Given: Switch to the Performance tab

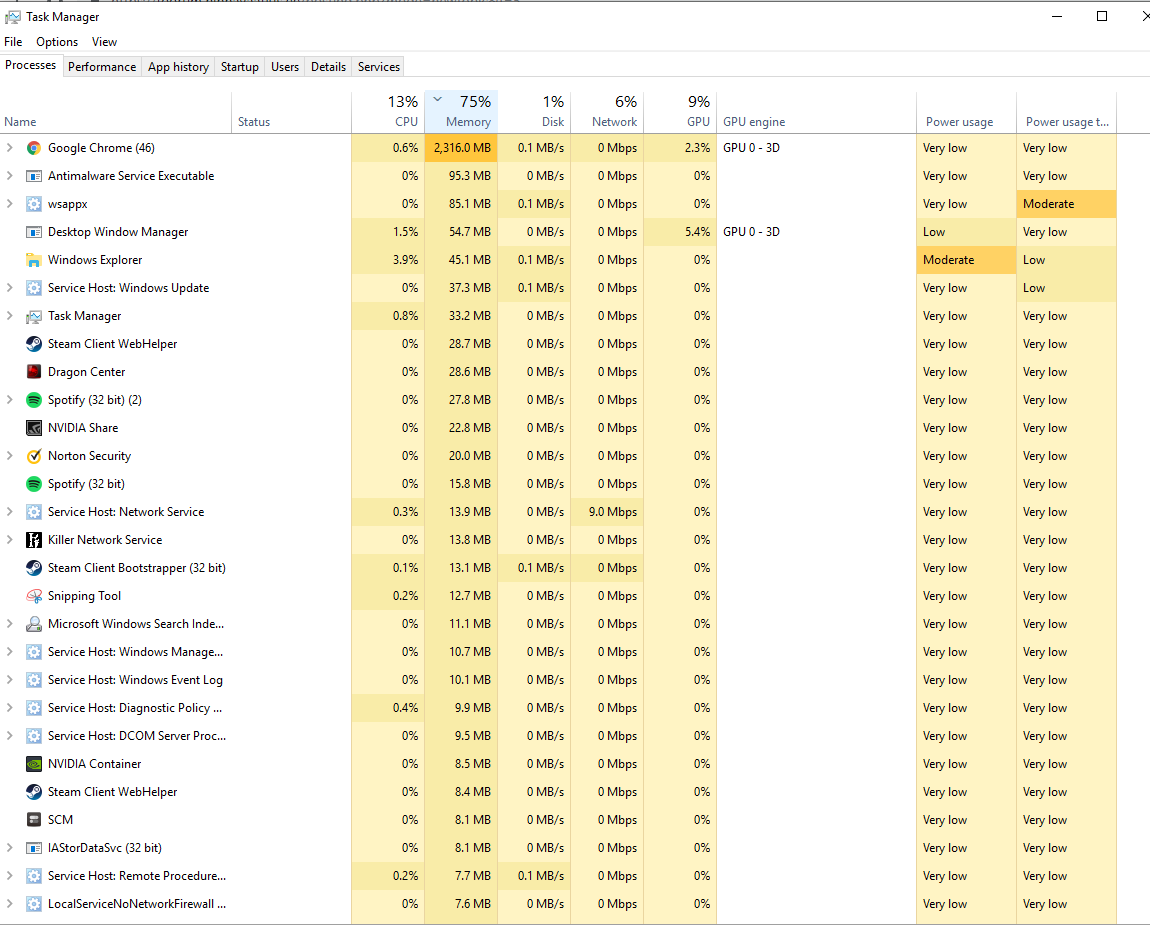Looking at the screenshot, I should point(102,67).
